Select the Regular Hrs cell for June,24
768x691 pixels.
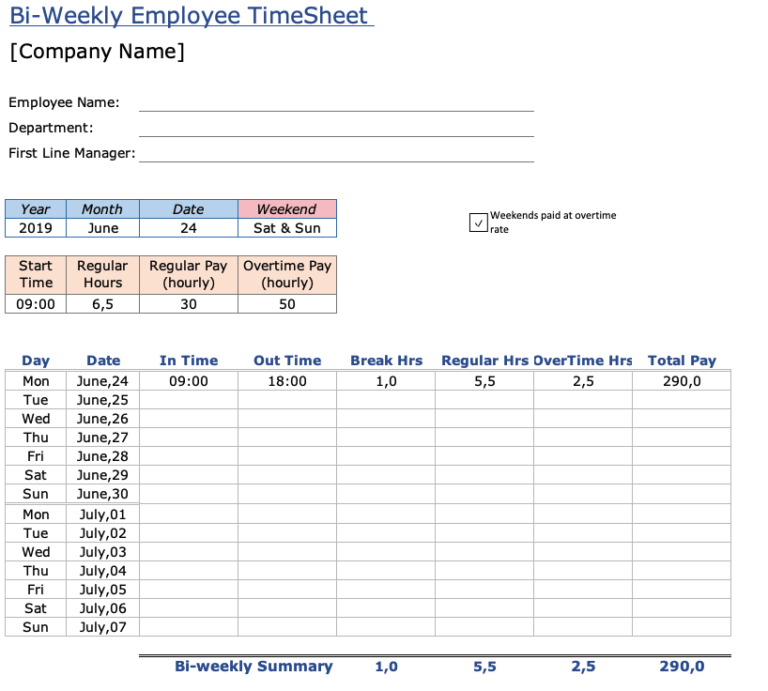(x=484, y=381)
